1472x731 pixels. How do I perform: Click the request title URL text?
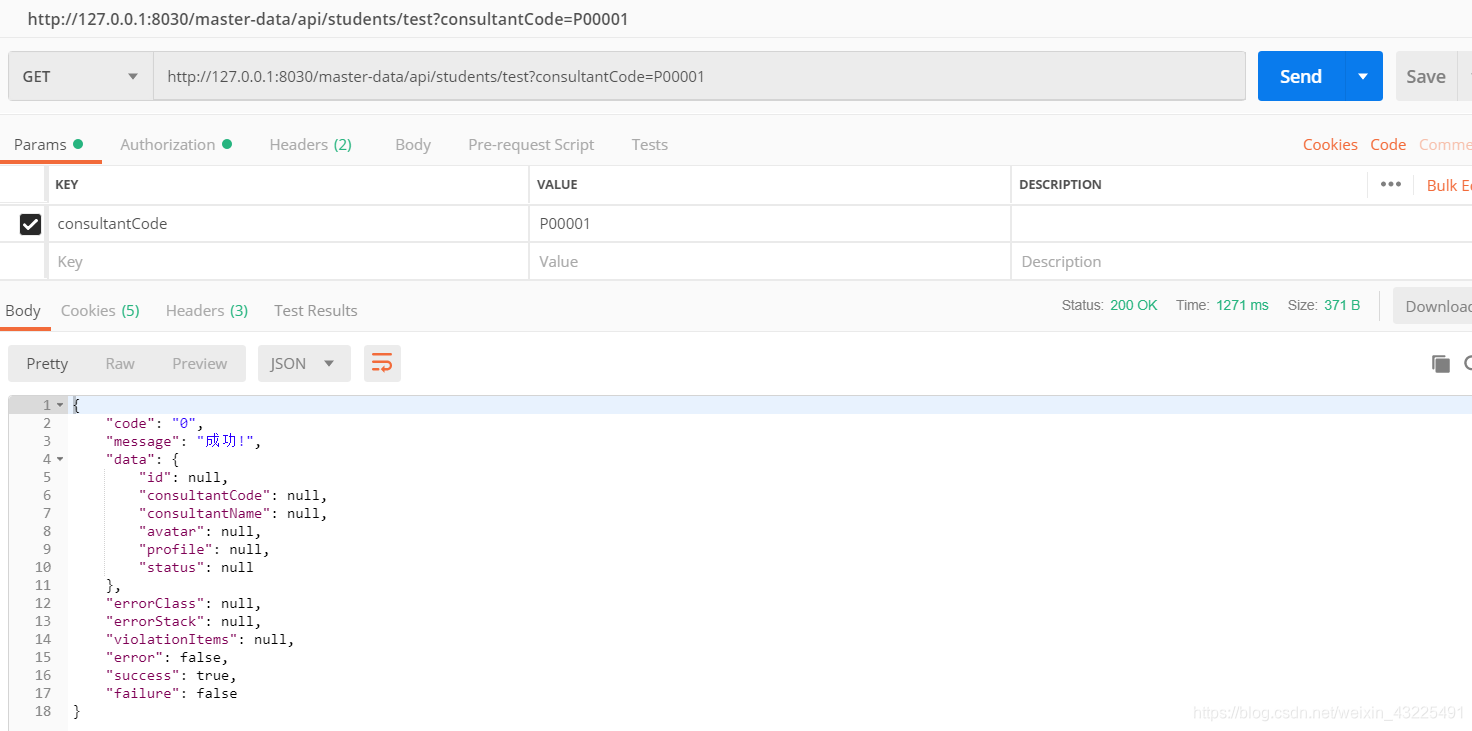coord(328,19)
